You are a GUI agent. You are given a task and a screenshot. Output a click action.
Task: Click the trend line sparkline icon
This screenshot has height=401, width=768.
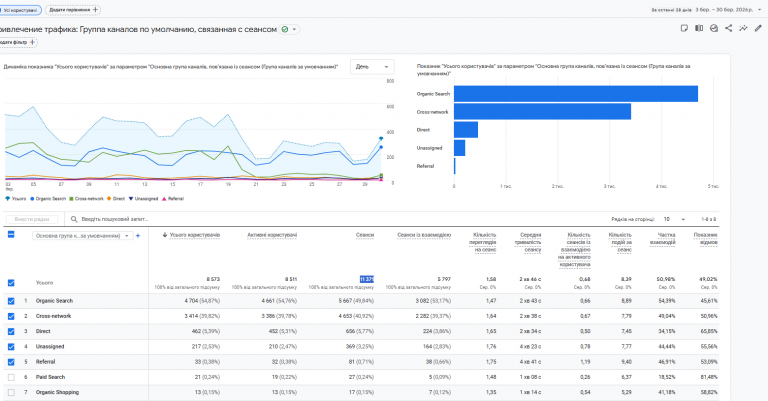pyautogui.click(x=743, y=28)
